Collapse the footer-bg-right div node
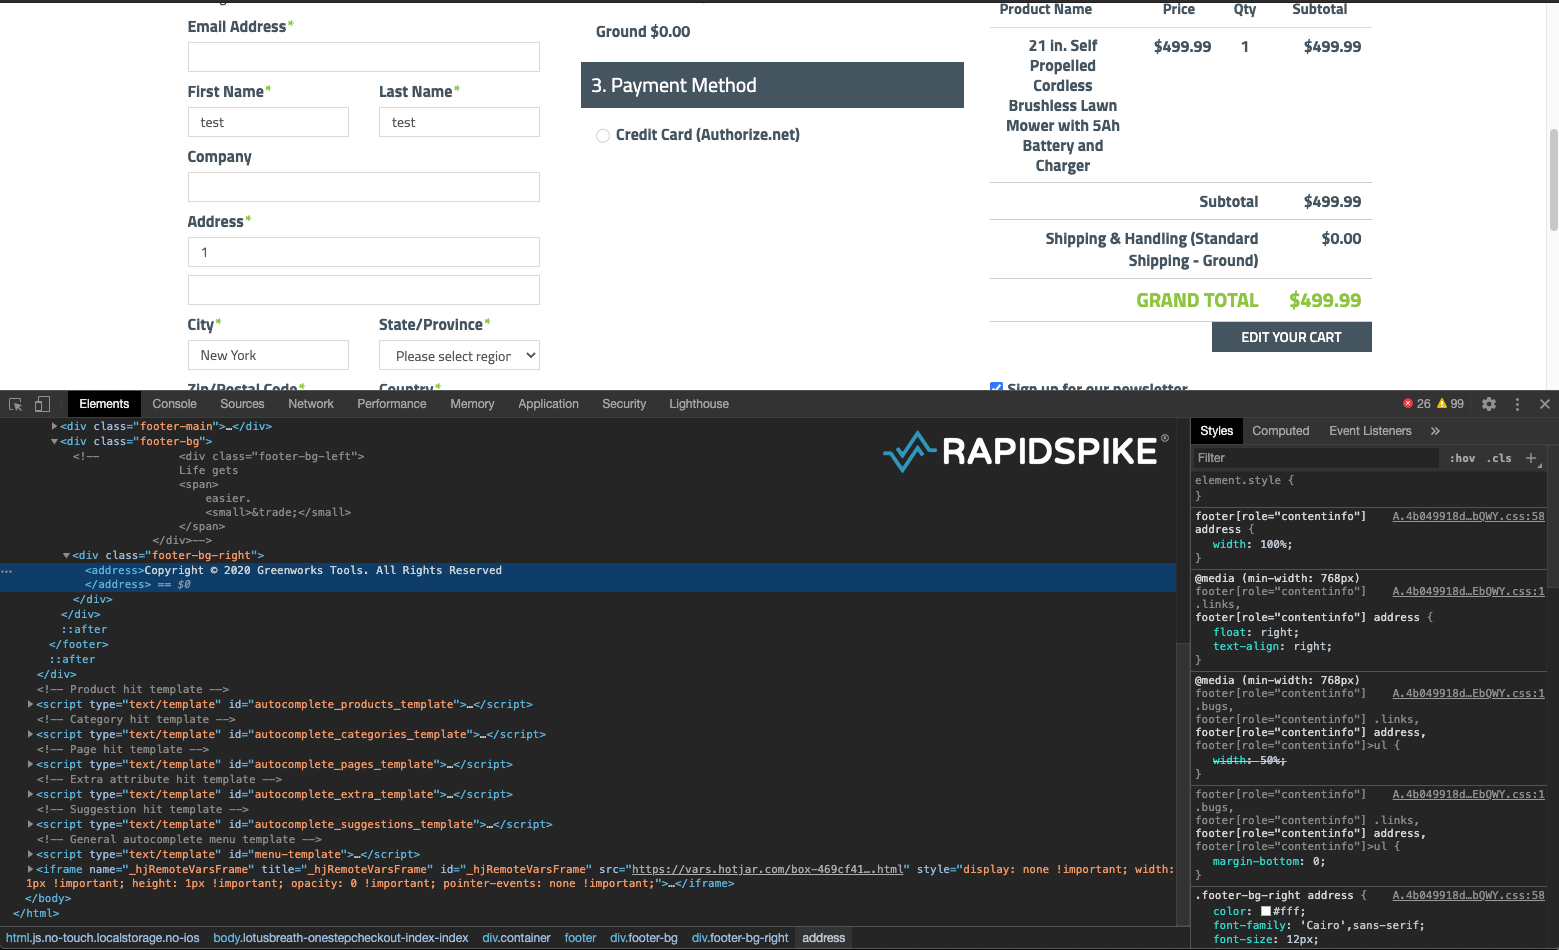This screenshot has height=950, width=1559. coord(66,555)
